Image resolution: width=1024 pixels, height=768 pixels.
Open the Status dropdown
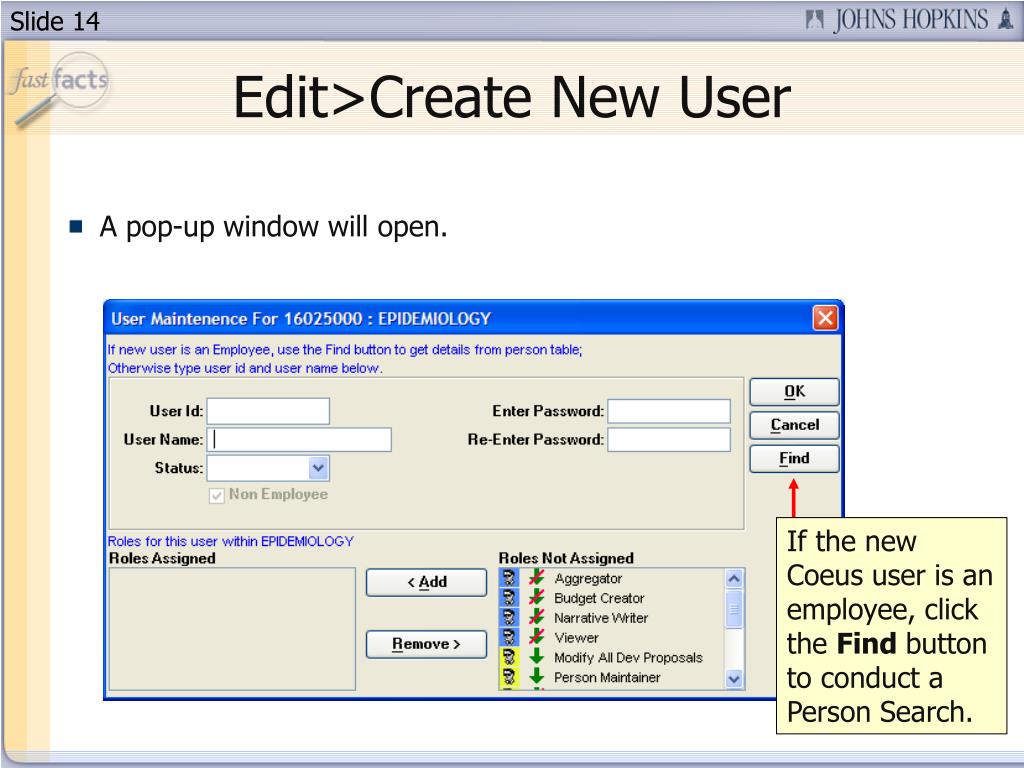tap(318, 467)
